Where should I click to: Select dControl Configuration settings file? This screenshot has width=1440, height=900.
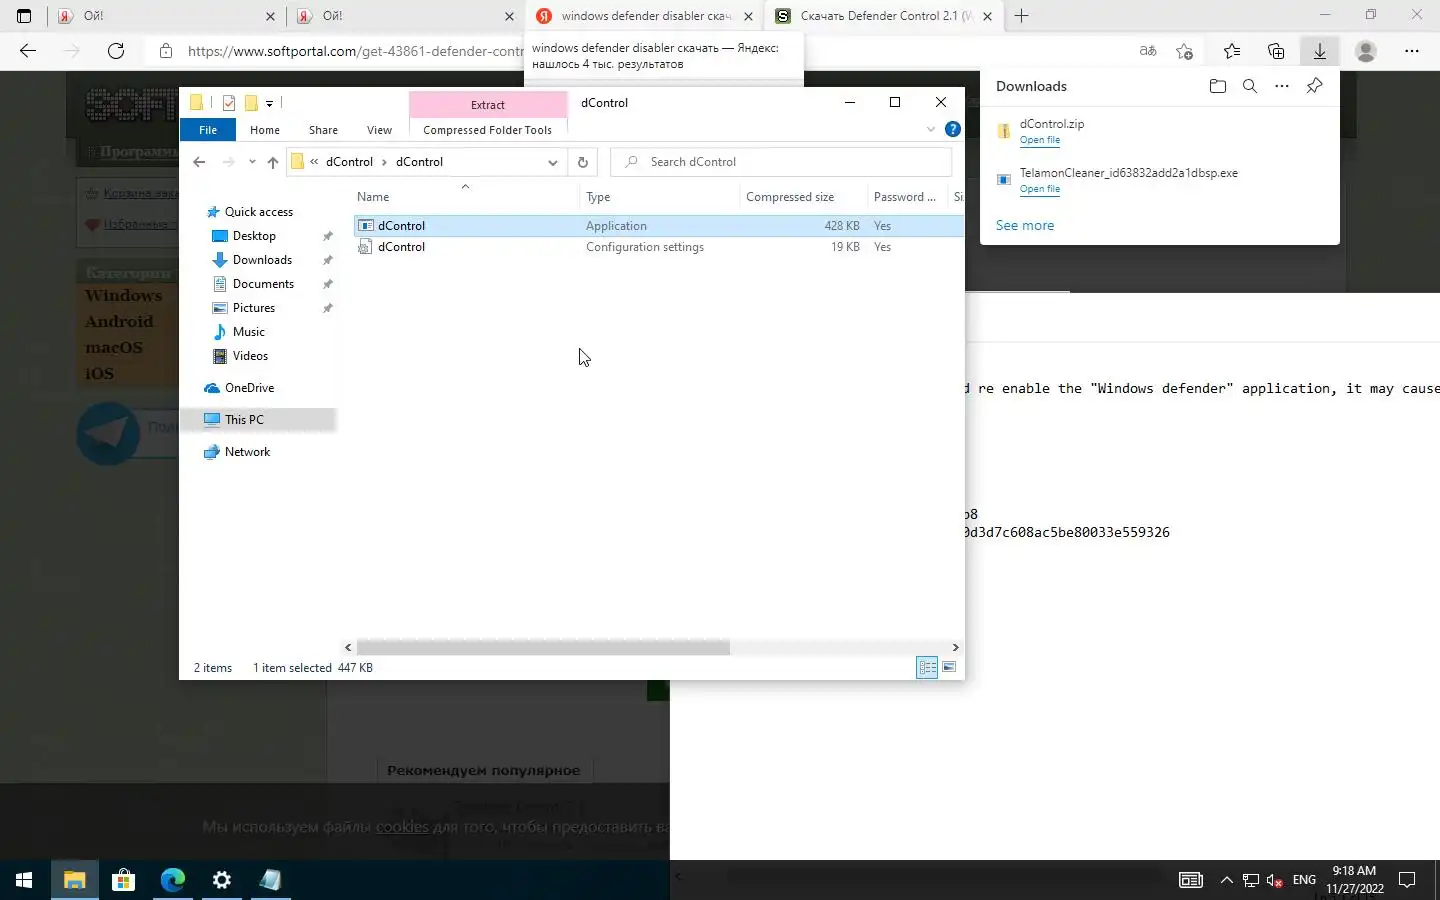(659, 247)
